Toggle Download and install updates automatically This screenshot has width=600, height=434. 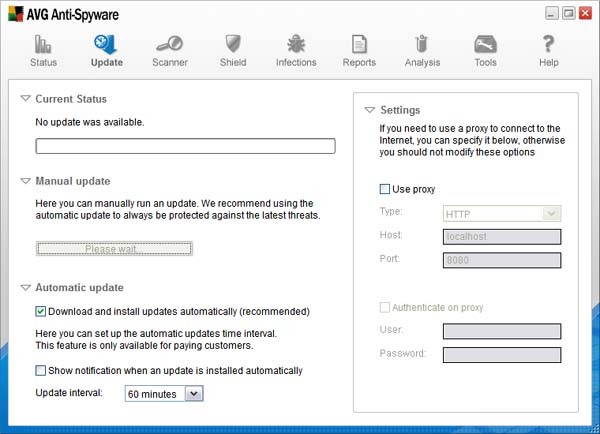(41, 312)
